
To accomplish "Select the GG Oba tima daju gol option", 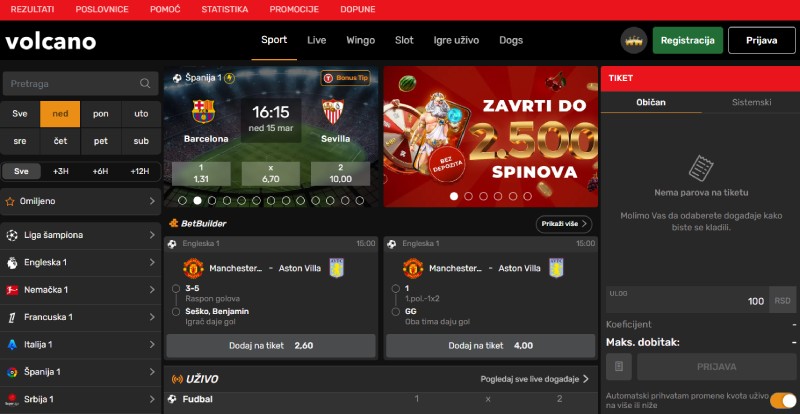I will pyautogui.click(x=395, y=311).
